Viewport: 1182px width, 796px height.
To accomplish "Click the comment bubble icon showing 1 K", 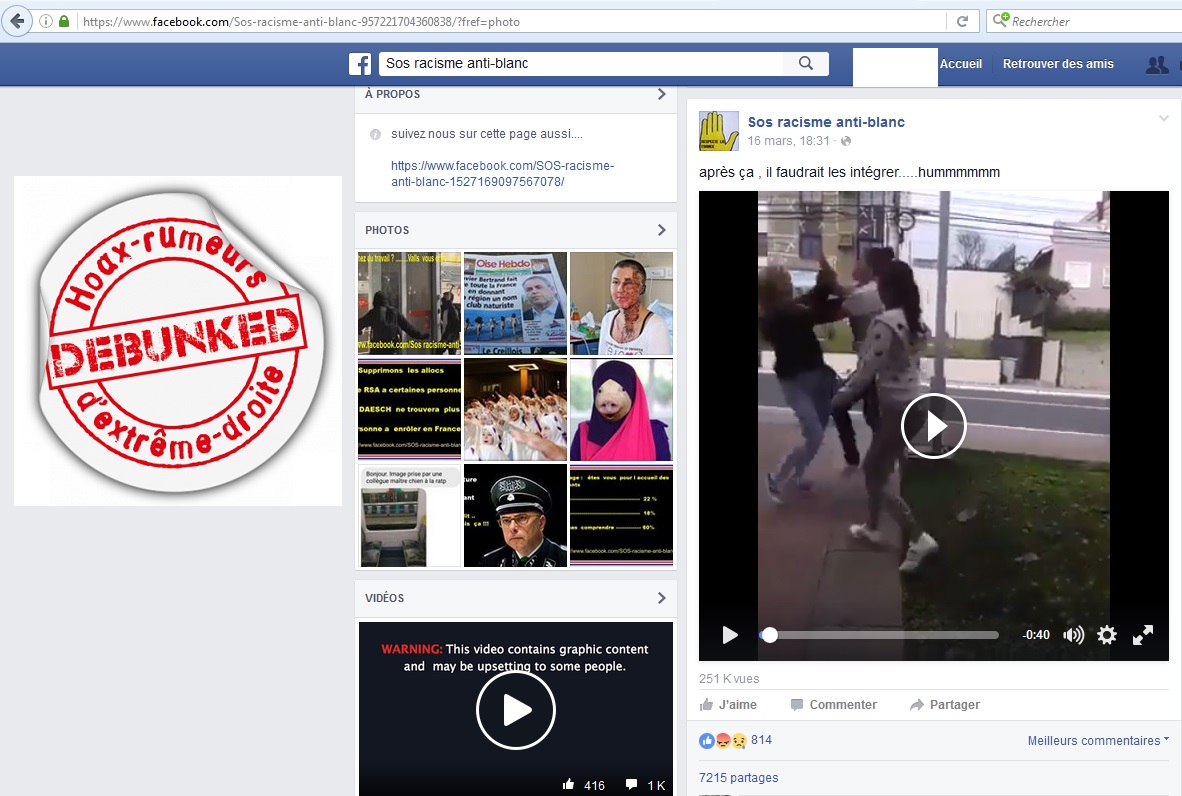I will coord(631,785).
